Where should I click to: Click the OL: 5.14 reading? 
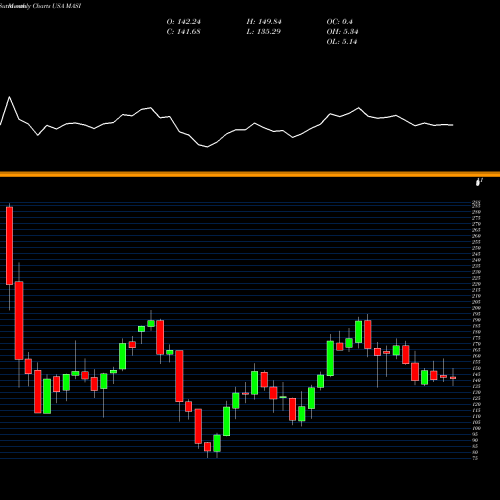click(x=342, y=42)
